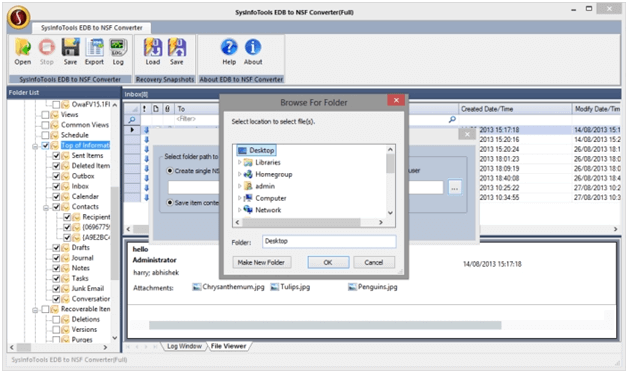The height and width of the screenshot is (373, 628).
Task: Select Computer in the folder tree
Action: (271, 198)
